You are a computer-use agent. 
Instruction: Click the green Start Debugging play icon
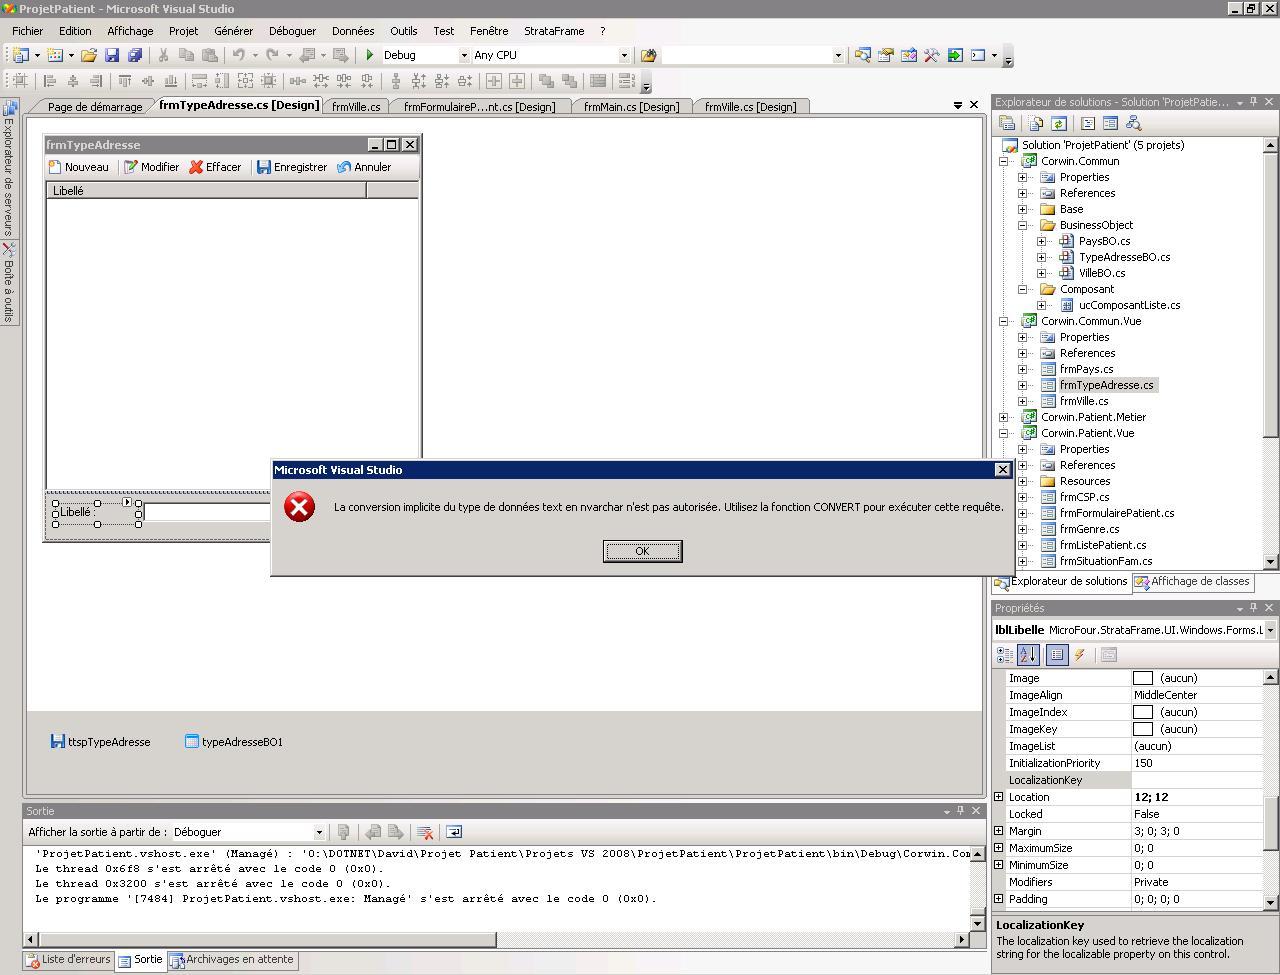pyautogui.click(x=370, y=55)
